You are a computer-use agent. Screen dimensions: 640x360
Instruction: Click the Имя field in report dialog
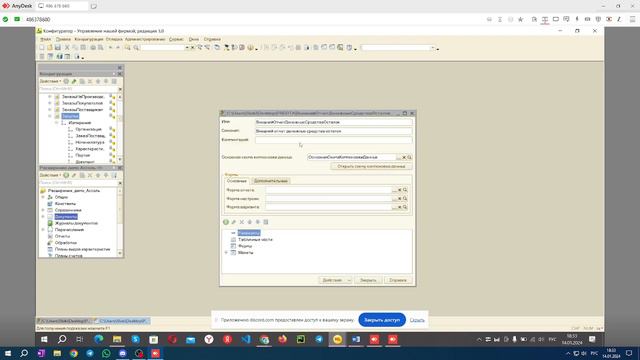(x=333, y=122)
